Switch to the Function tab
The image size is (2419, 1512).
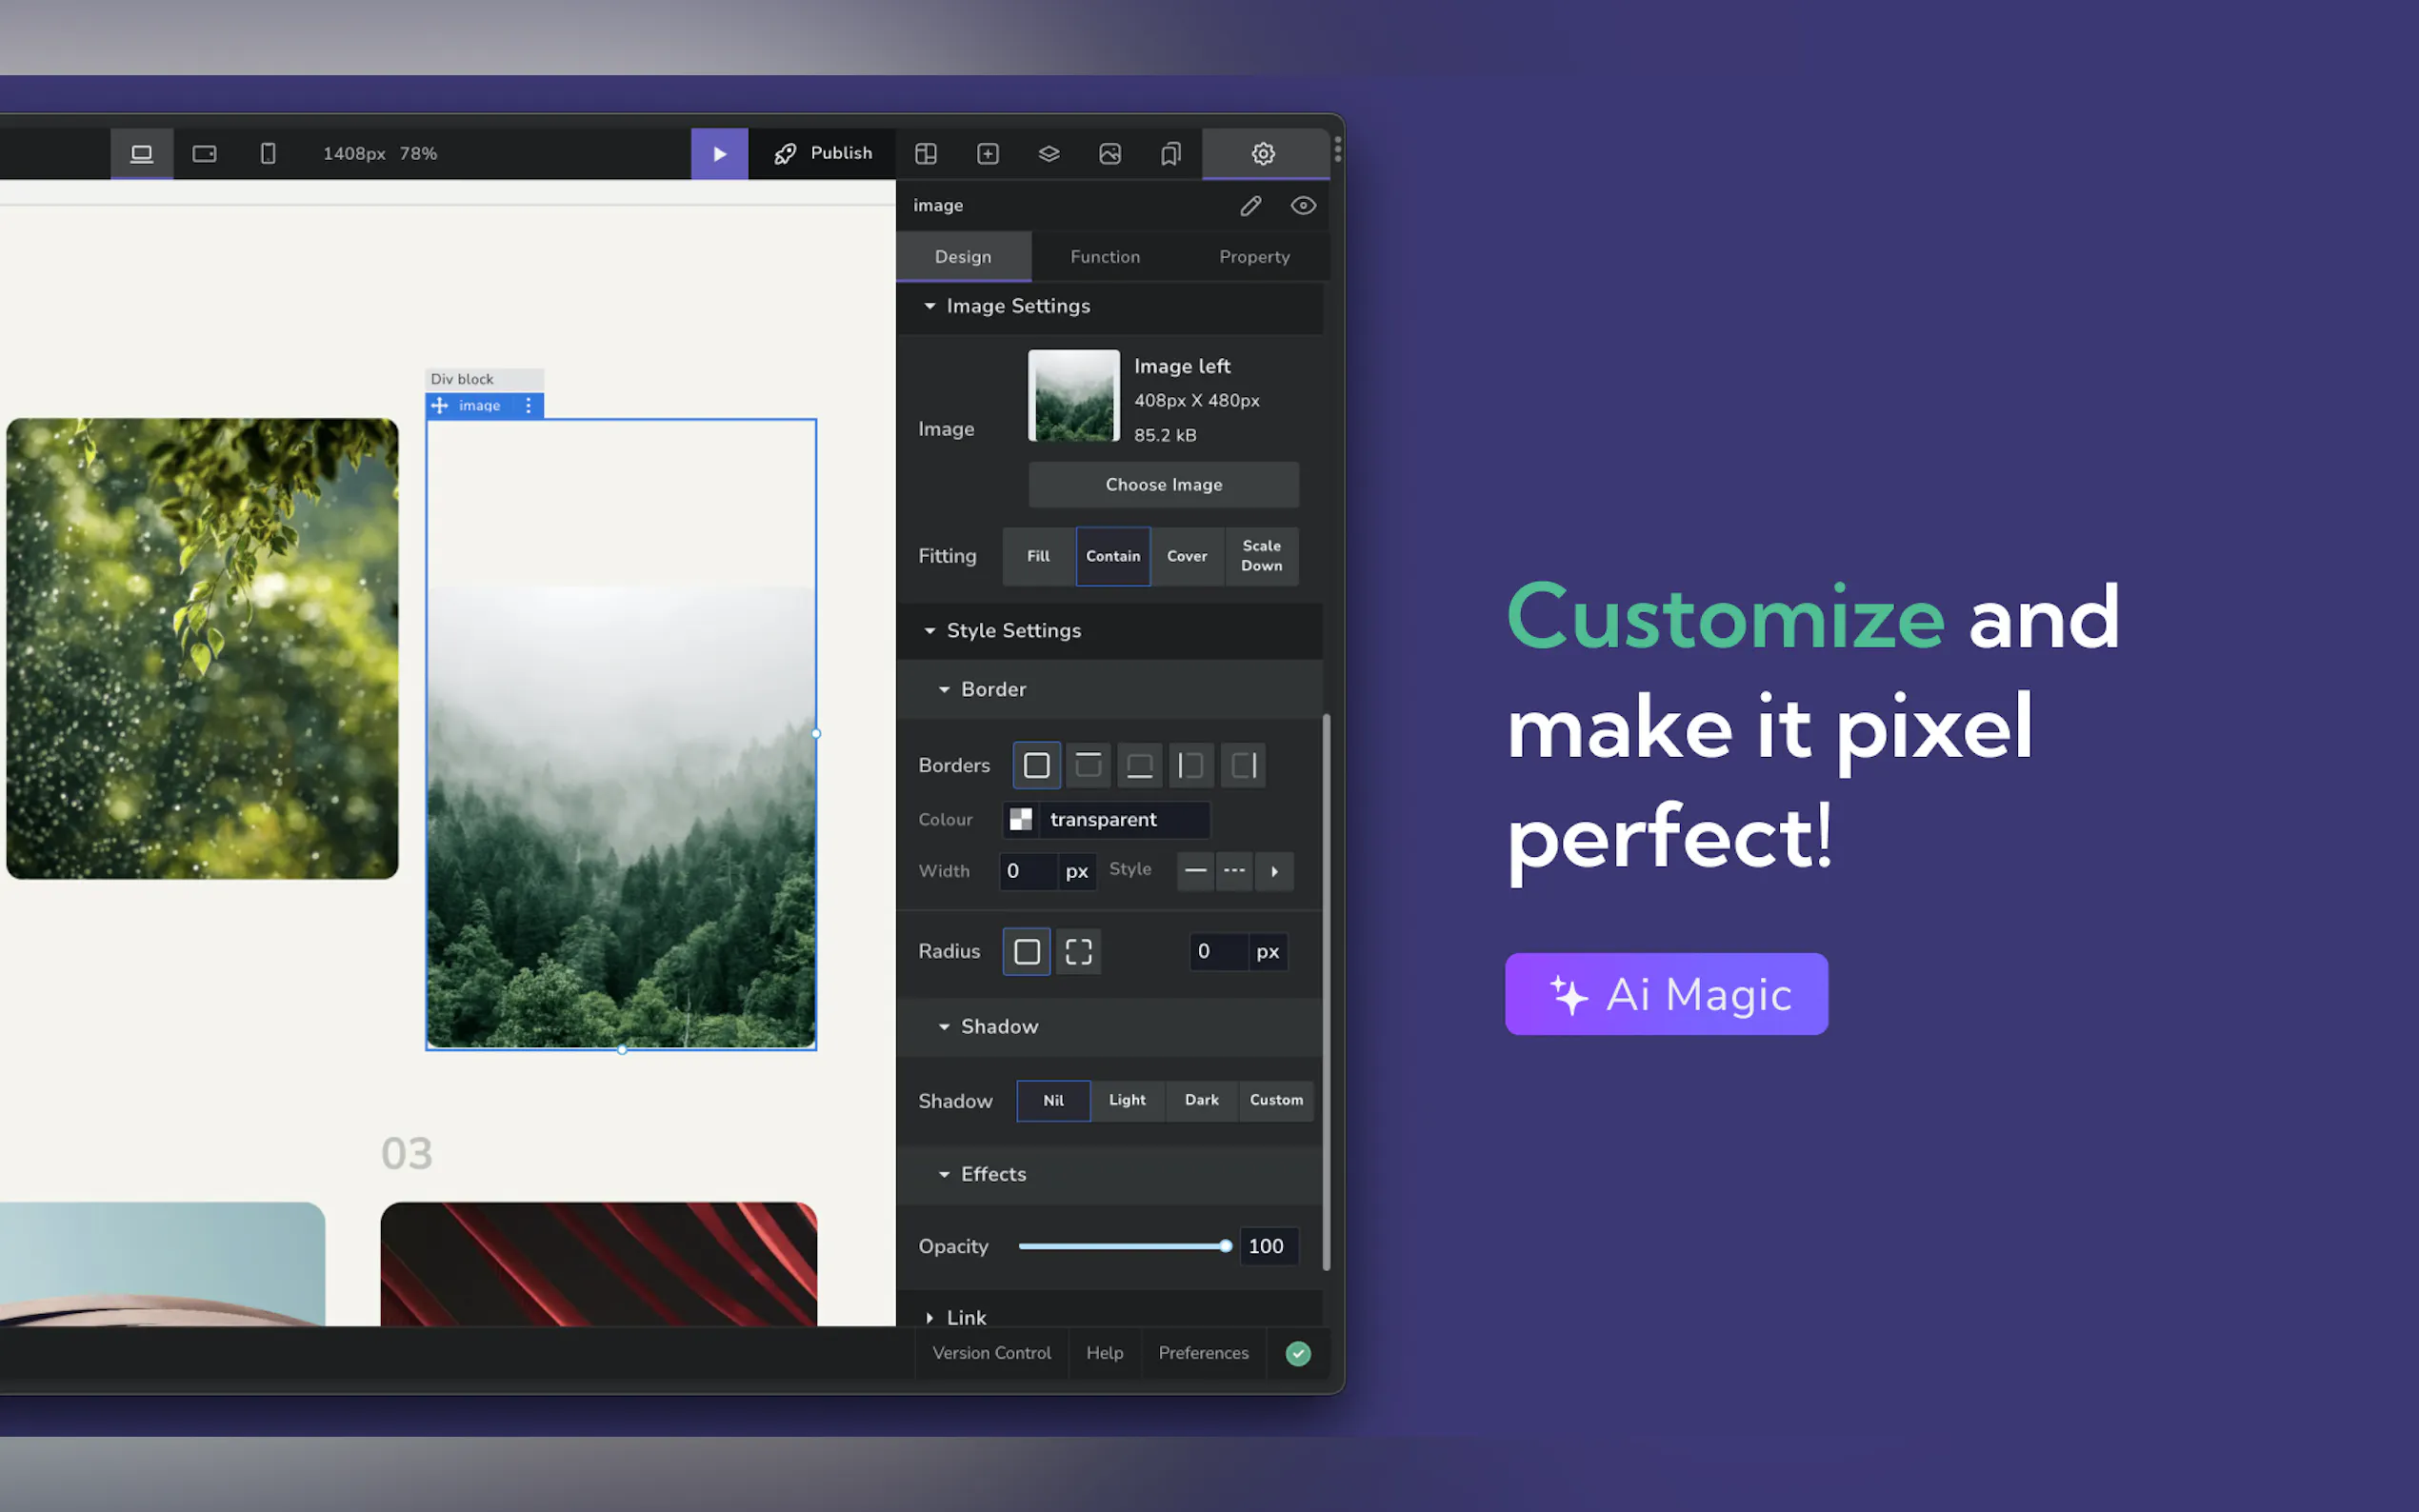pos(1104,257)
